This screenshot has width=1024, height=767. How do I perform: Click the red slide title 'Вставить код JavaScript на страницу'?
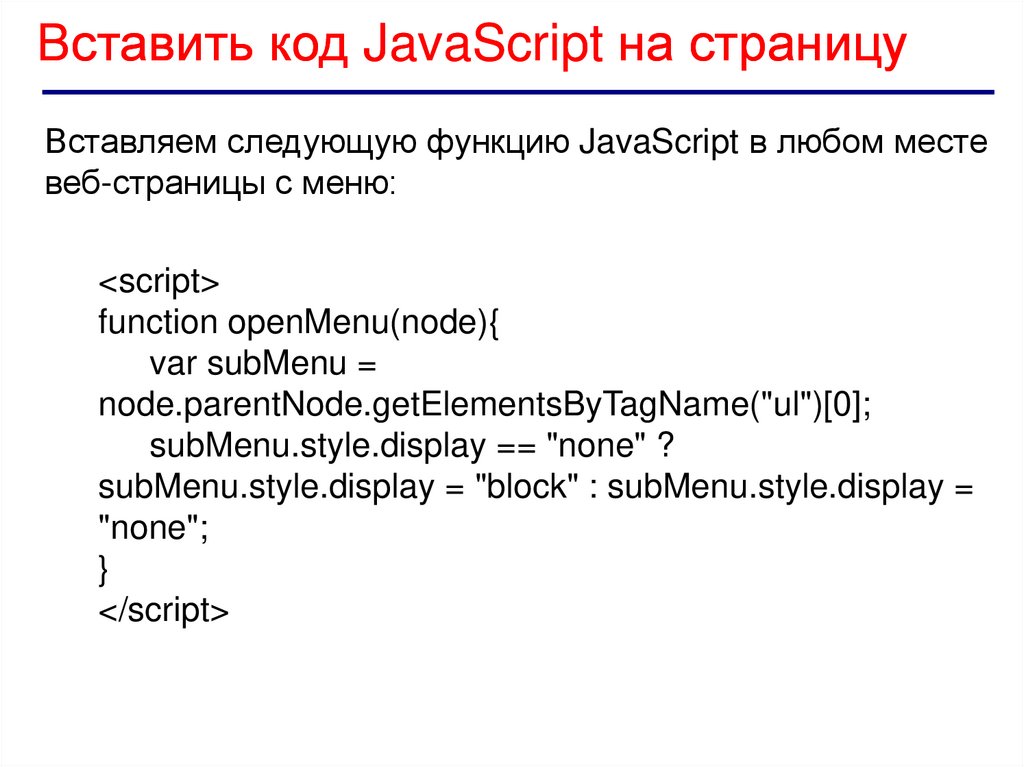pyautogui.click(x=472, y=46)
